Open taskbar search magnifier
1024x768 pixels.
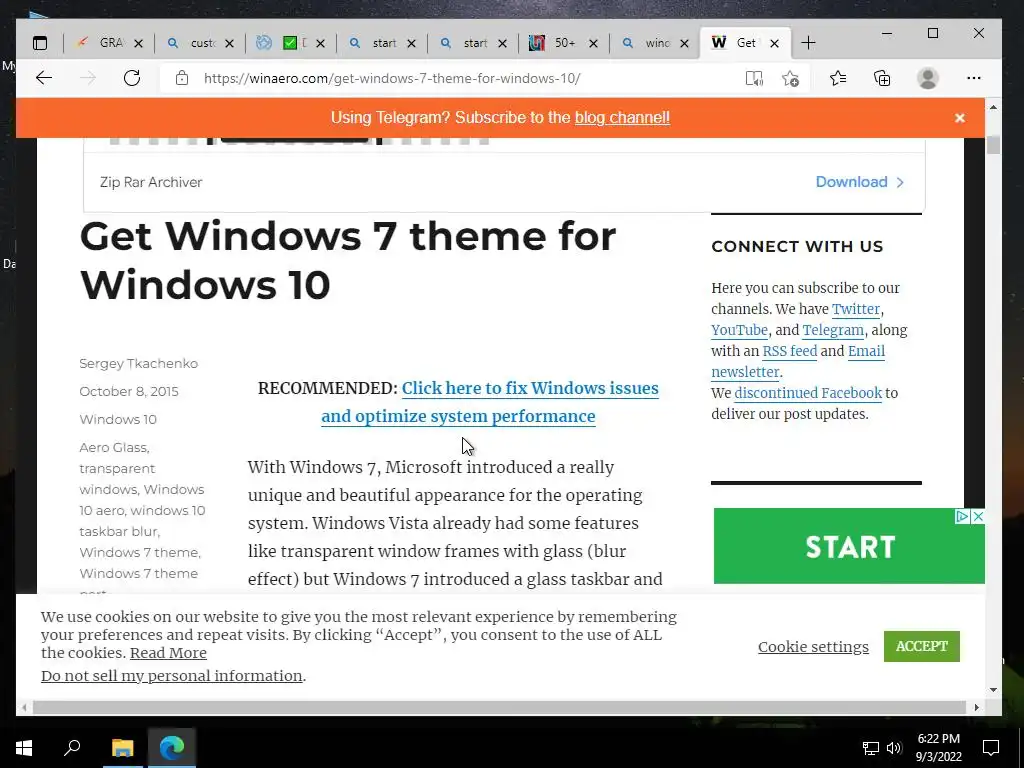click(72, 748)
